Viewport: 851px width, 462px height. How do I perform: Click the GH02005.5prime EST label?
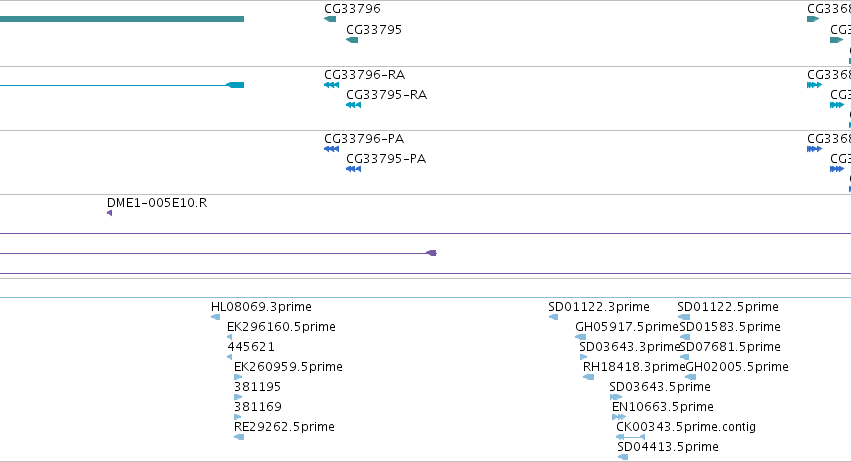737,367
